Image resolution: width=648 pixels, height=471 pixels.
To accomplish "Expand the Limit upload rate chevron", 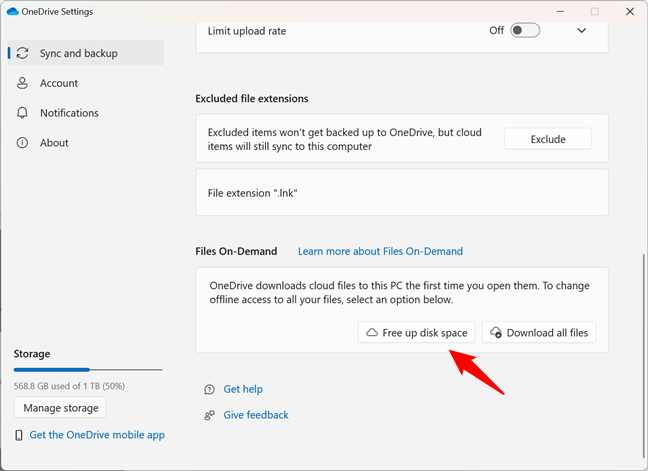I will tap(582, 31).
